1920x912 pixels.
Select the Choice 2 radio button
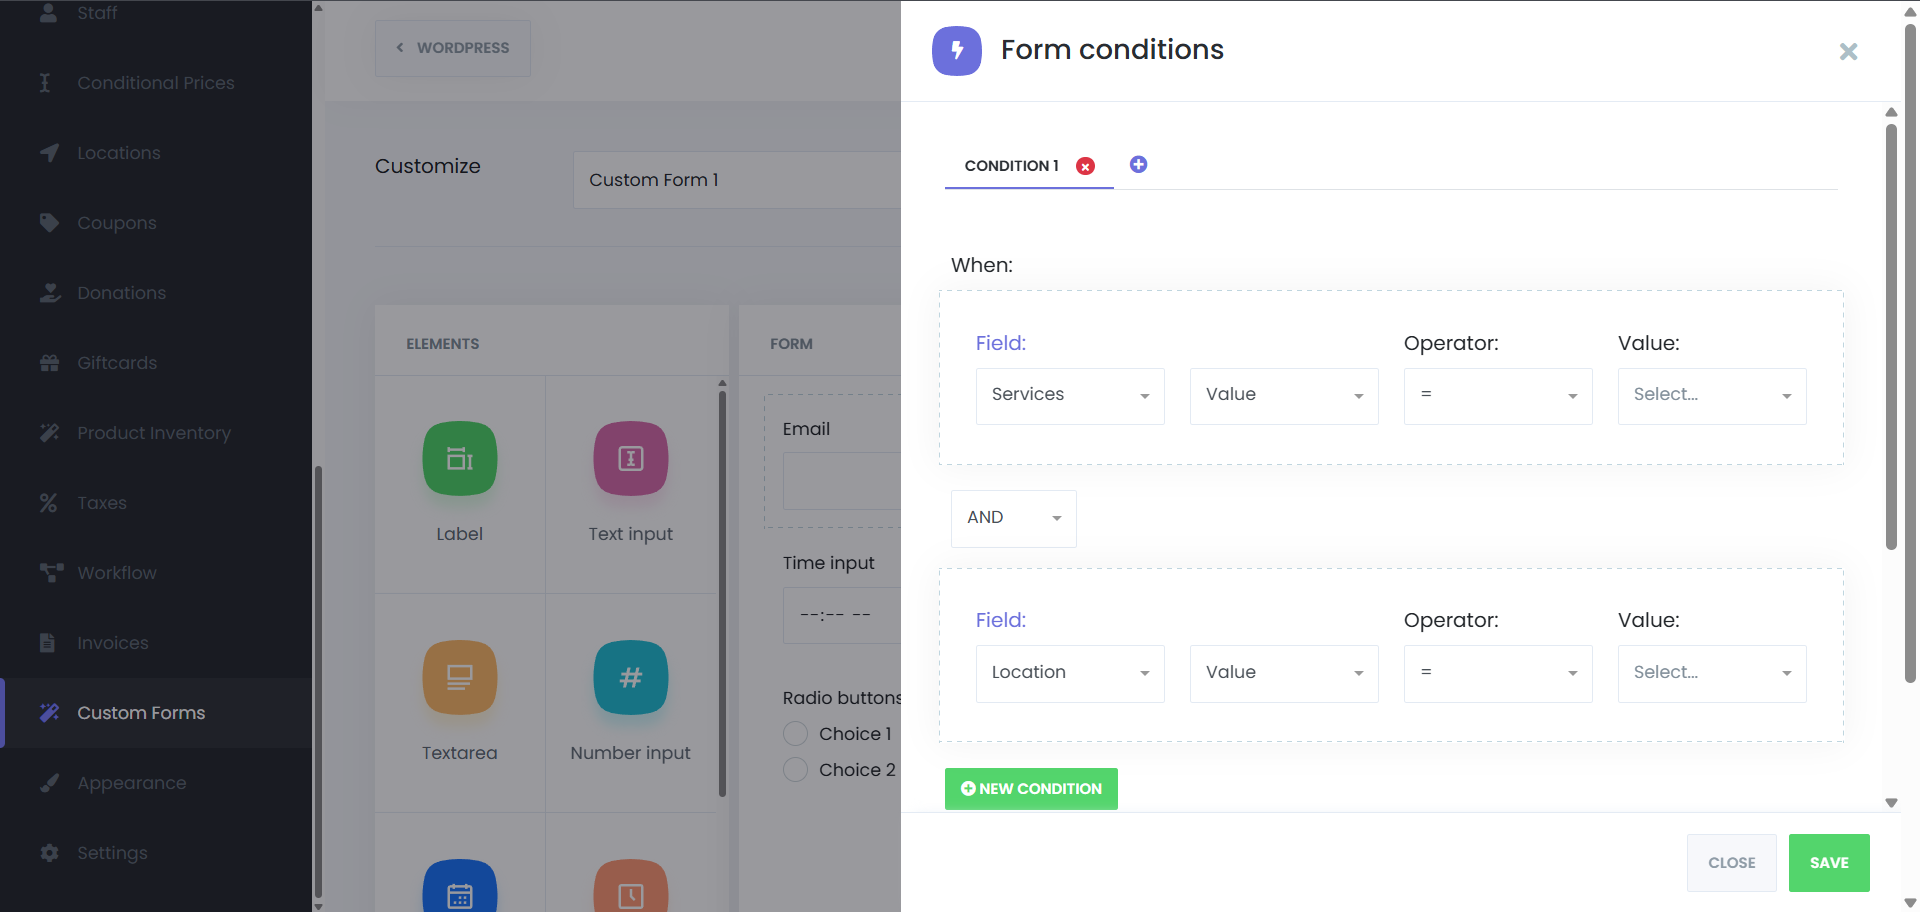pyautogui.click(x=795, y=770)
